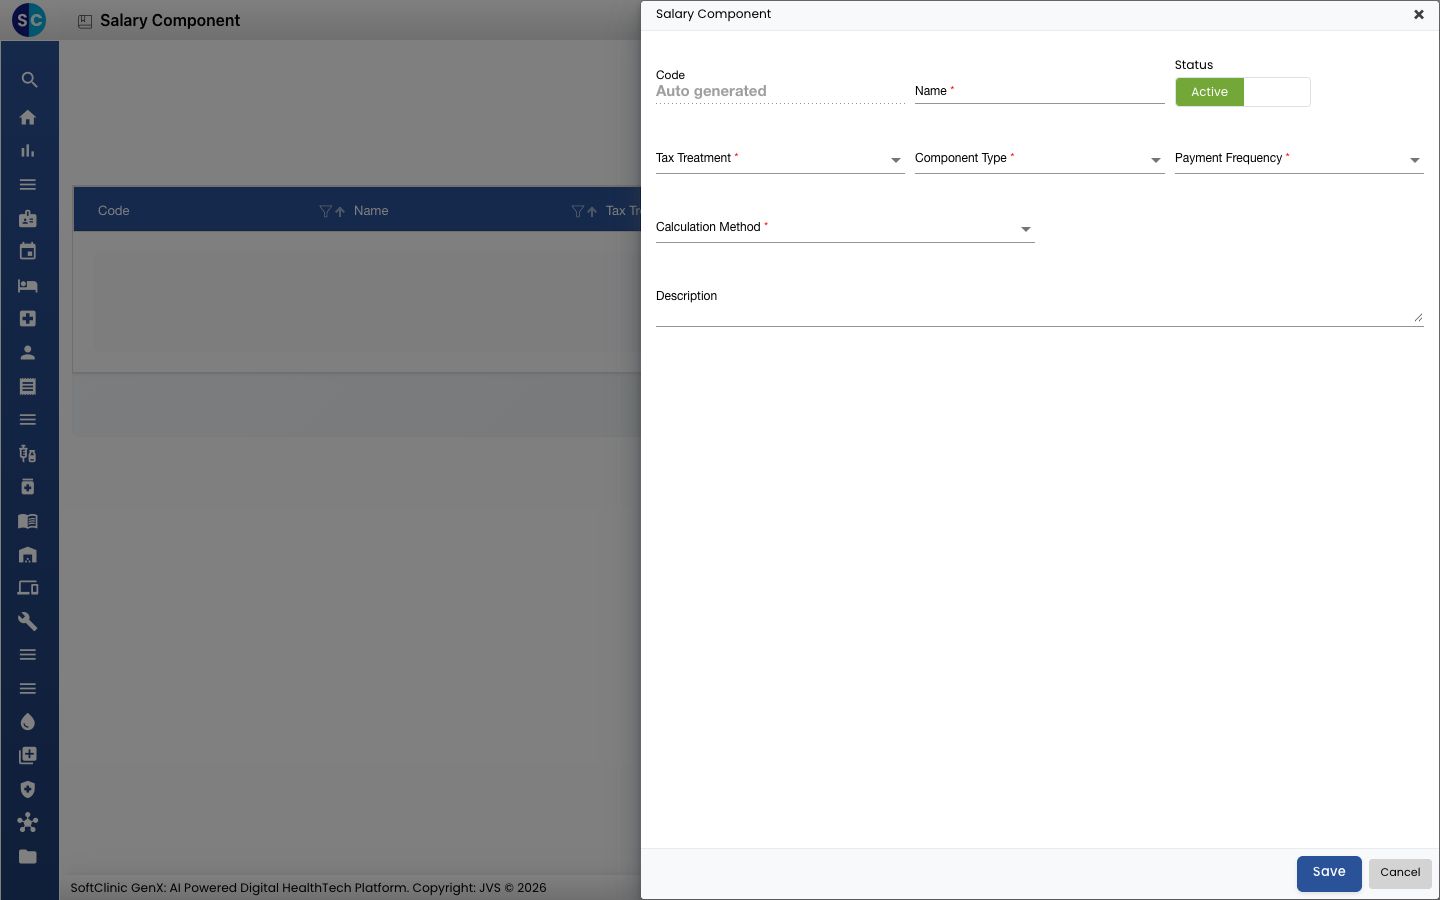The height and width of the screenshot is (900, 1440).
Task: Click the Description text area
Action: pyautogui.click(x=1040, y=306)
